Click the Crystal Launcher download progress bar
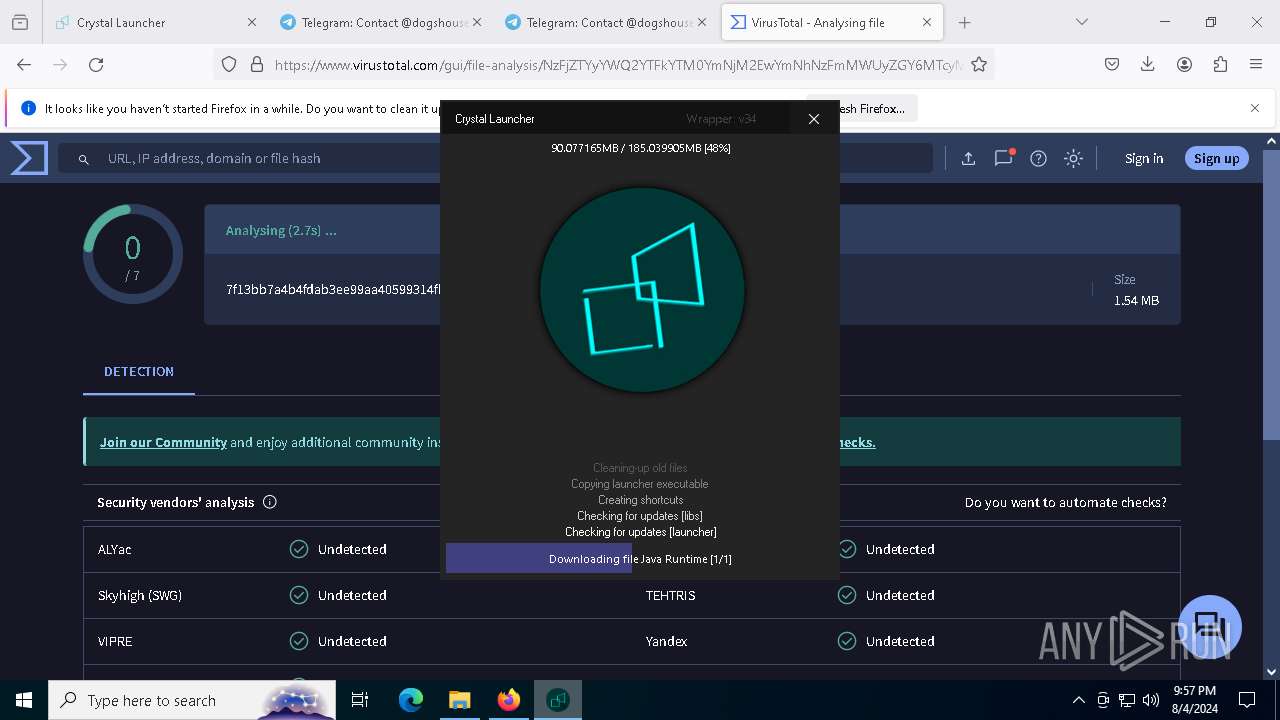 [640, 559]
